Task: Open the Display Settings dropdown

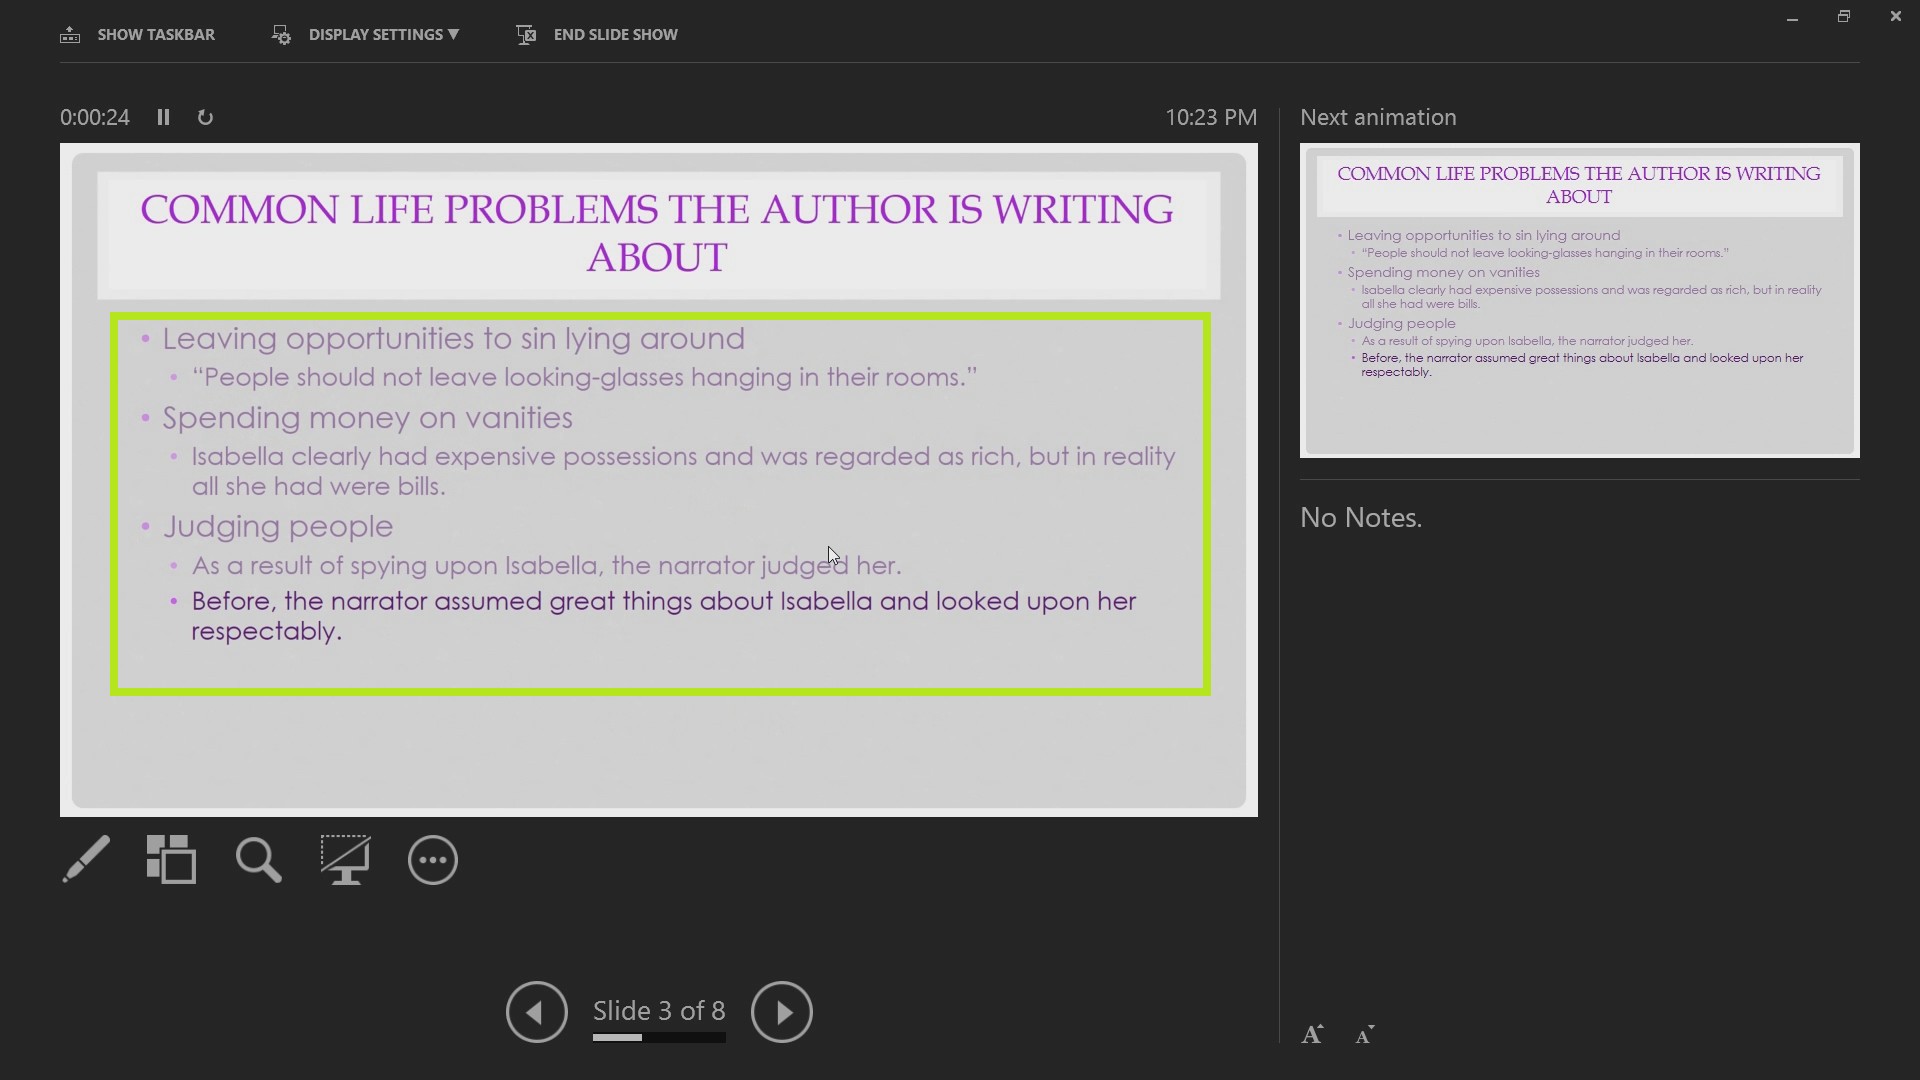Action: pyautogui.click(x=366, y=35)
